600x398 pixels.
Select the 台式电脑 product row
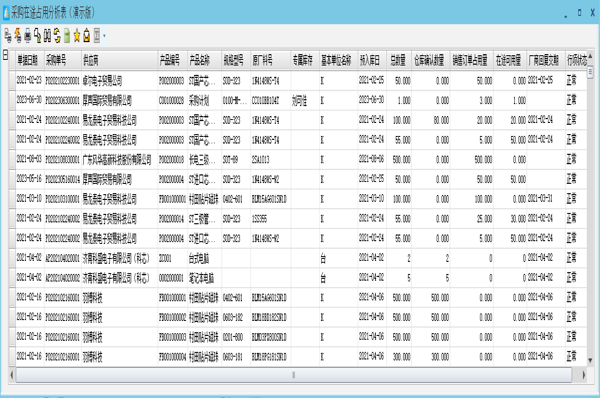coord(298,258)
